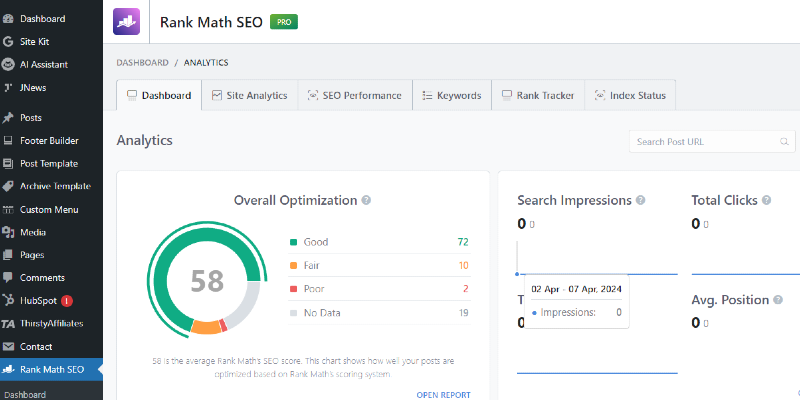The image size is (800, 400).
Task: Switch to the Dashboard analytics tab
Action: (159, 95)
